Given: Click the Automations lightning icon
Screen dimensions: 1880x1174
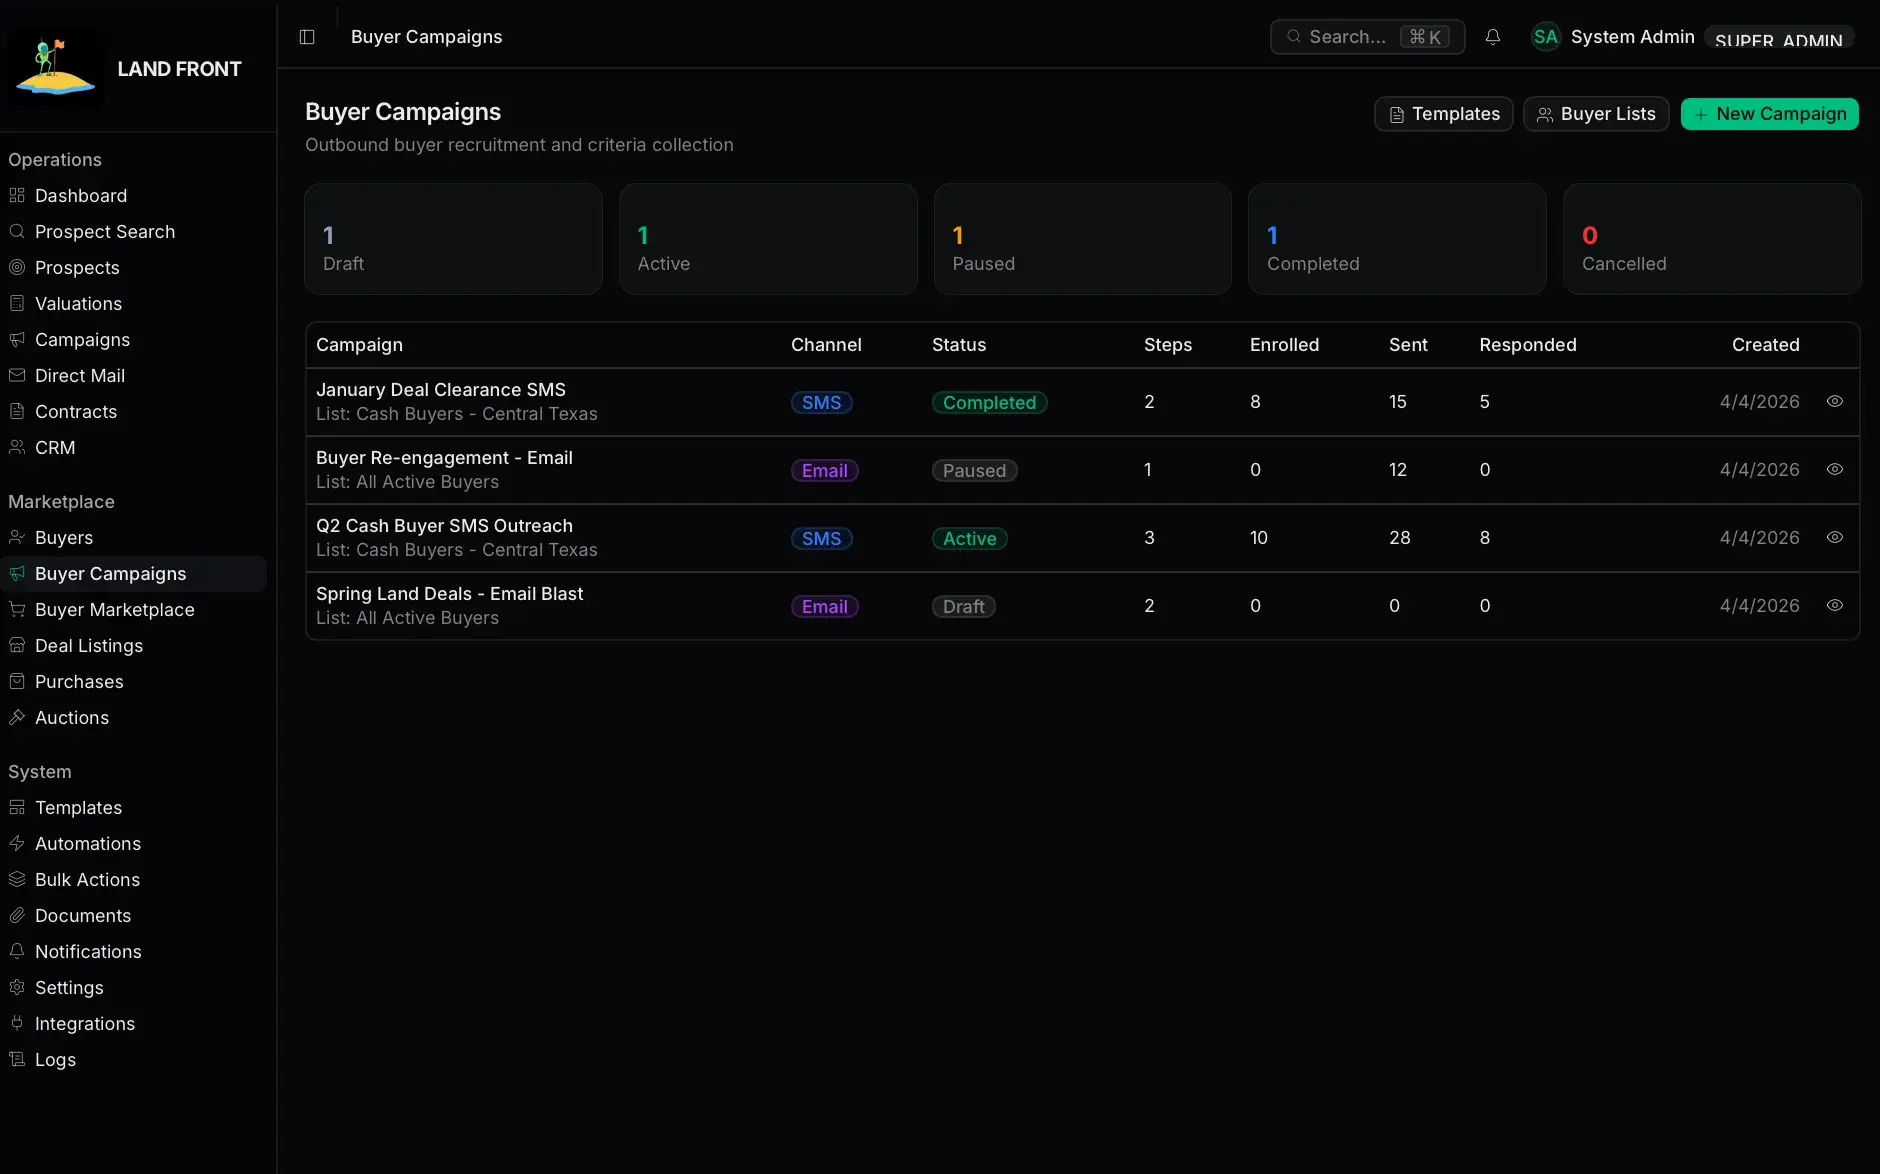Looking at the screenshot, I should (17, 844).
